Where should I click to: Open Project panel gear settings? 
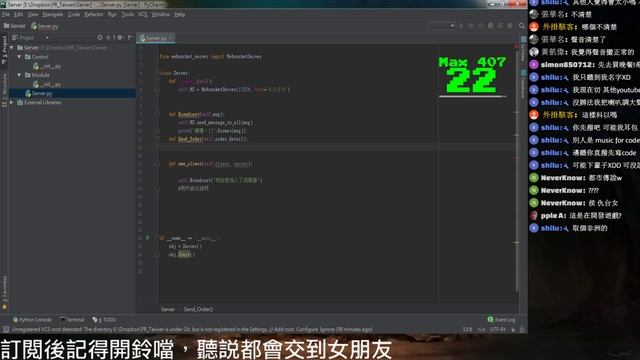tap(120, 38)
